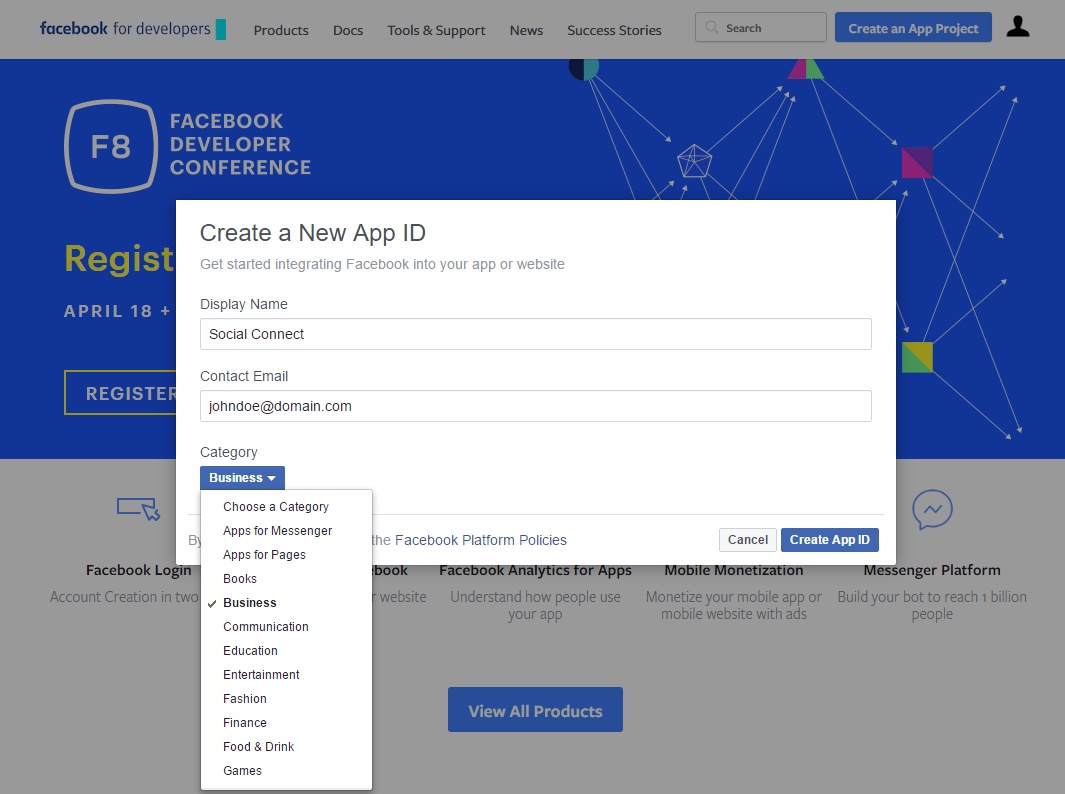Select the checked Business category
1065x794 pixels.
click(286, 602)
